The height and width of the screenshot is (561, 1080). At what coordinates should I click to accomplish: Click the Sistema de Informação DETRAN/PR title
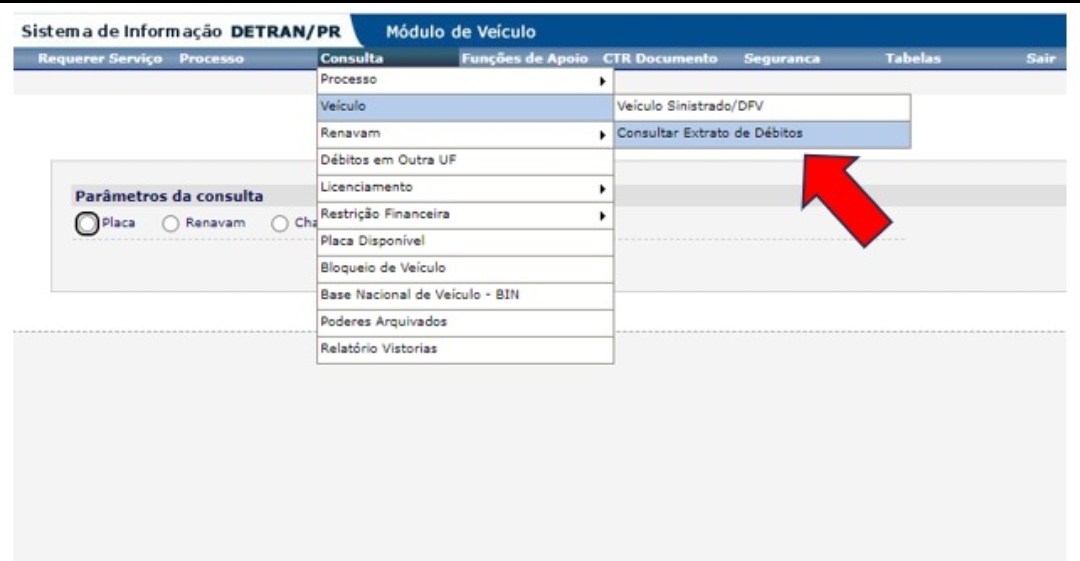(181, 32)
